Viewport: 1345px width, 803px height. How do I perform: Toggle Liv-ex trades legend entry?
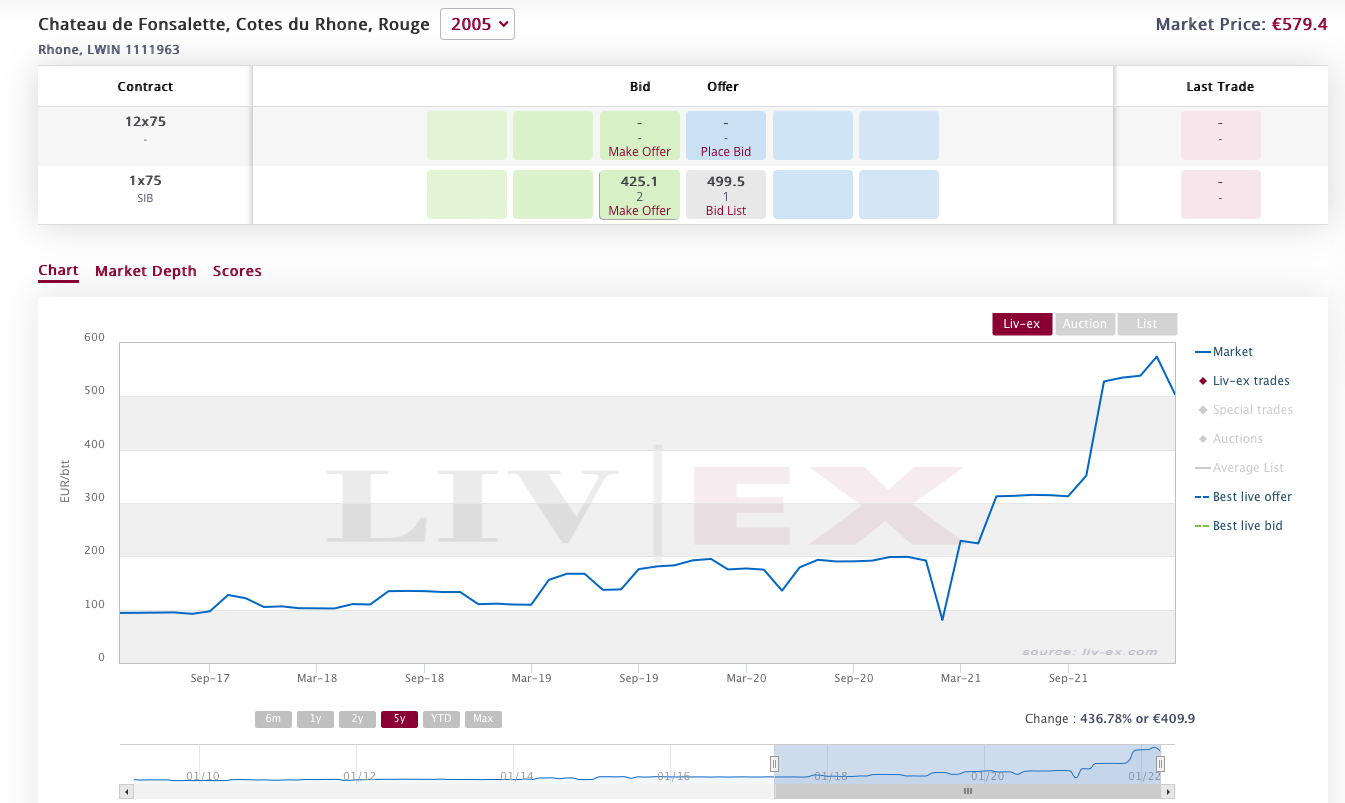[x=1243, y=381]
